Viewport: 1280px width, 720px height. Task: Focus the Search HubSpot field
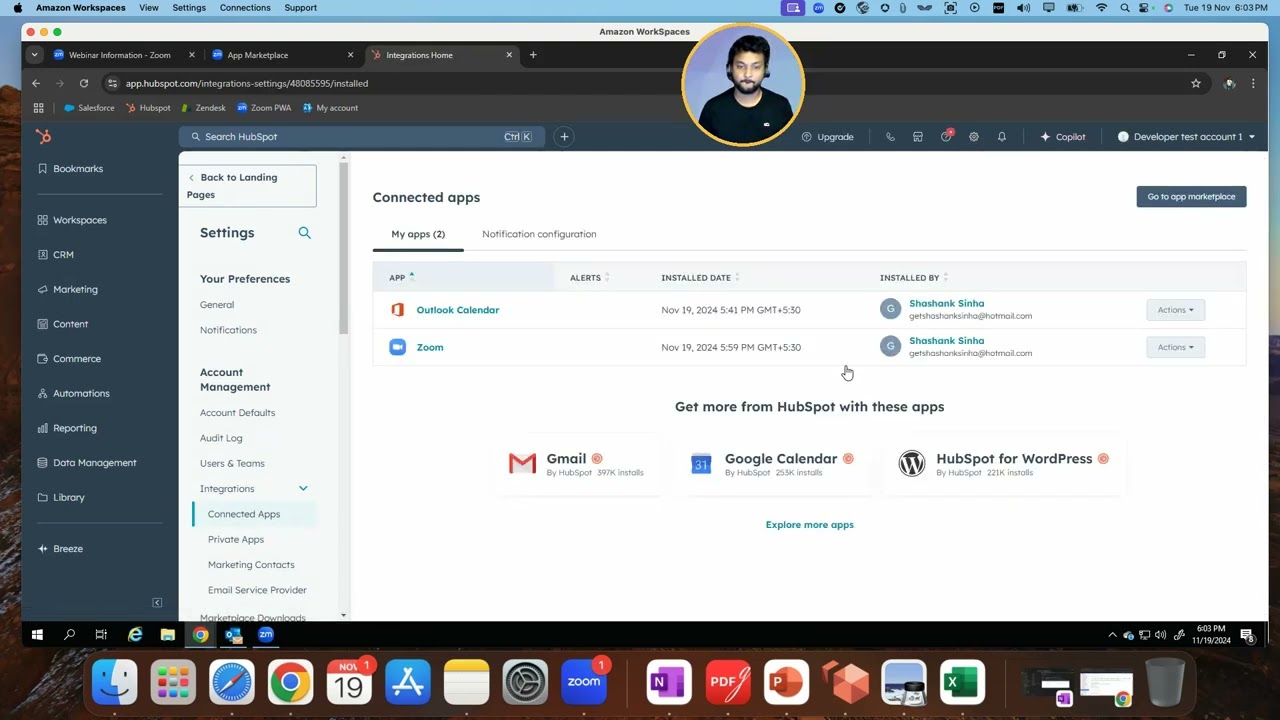362,137
